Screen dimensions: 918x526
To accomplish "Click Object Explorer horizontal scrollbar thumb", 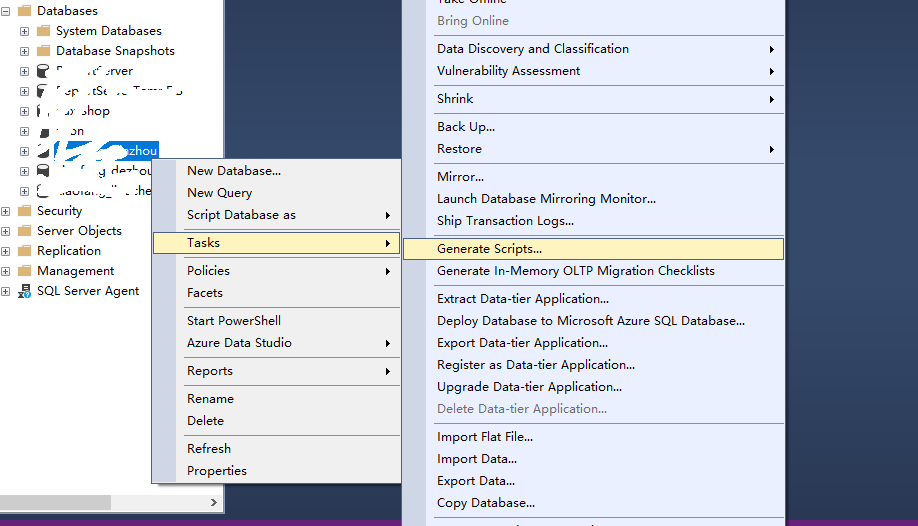I will 55,503.
